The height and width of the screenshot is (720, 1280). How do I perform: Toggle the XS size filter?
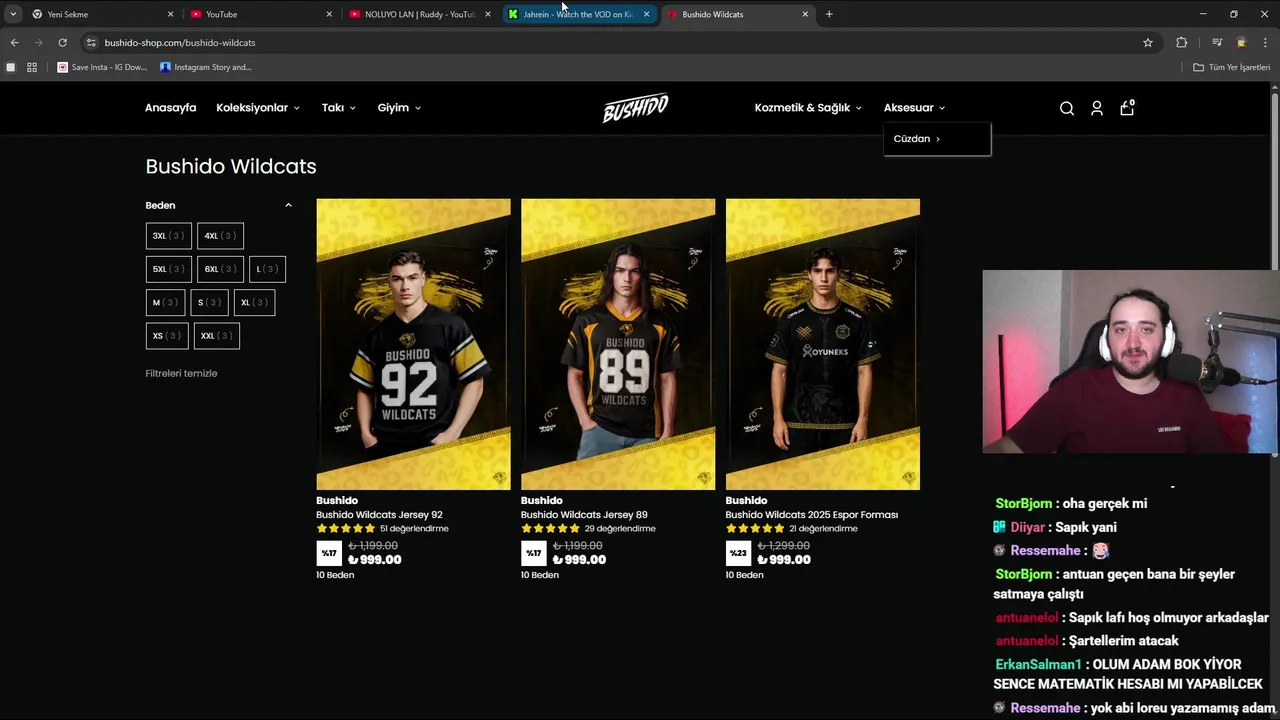point(167,336)
